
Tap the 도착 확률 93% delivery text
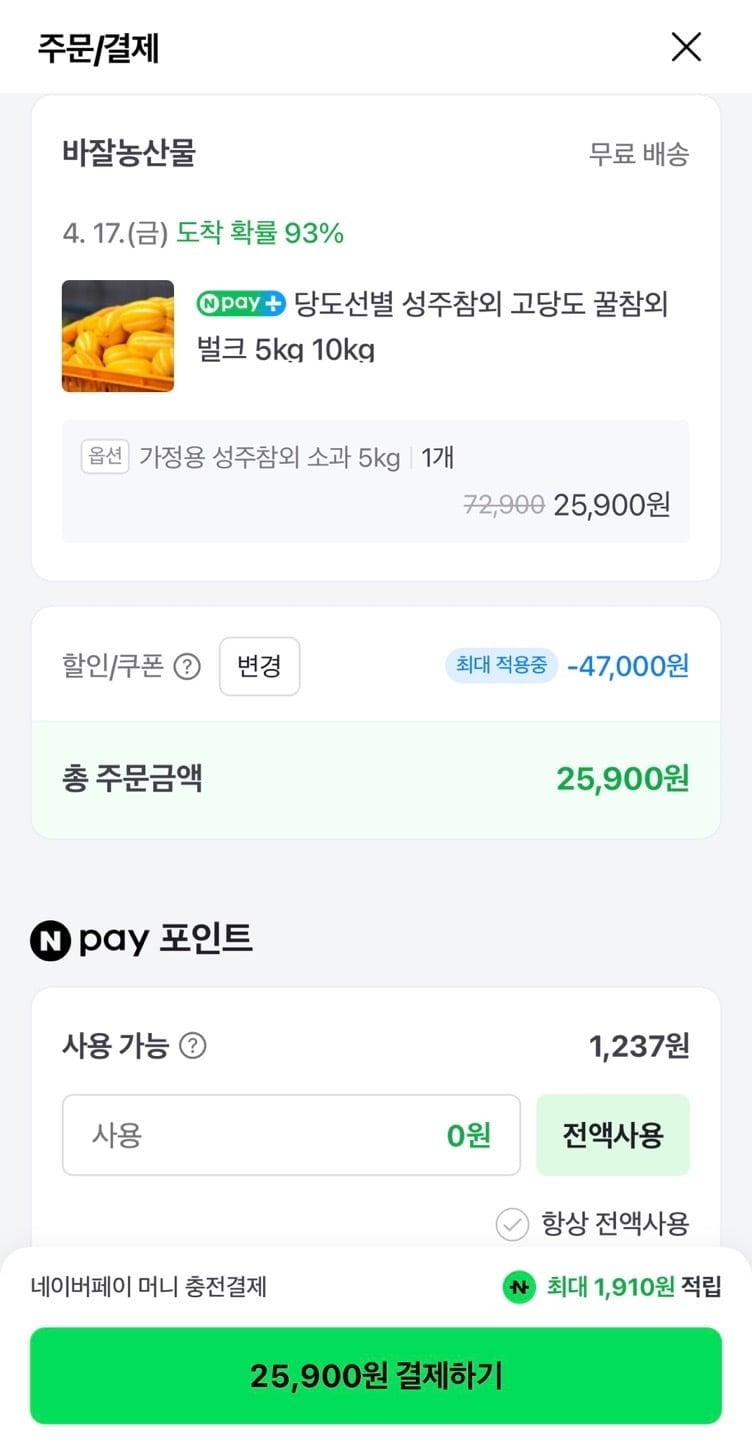tap(260, 233)
